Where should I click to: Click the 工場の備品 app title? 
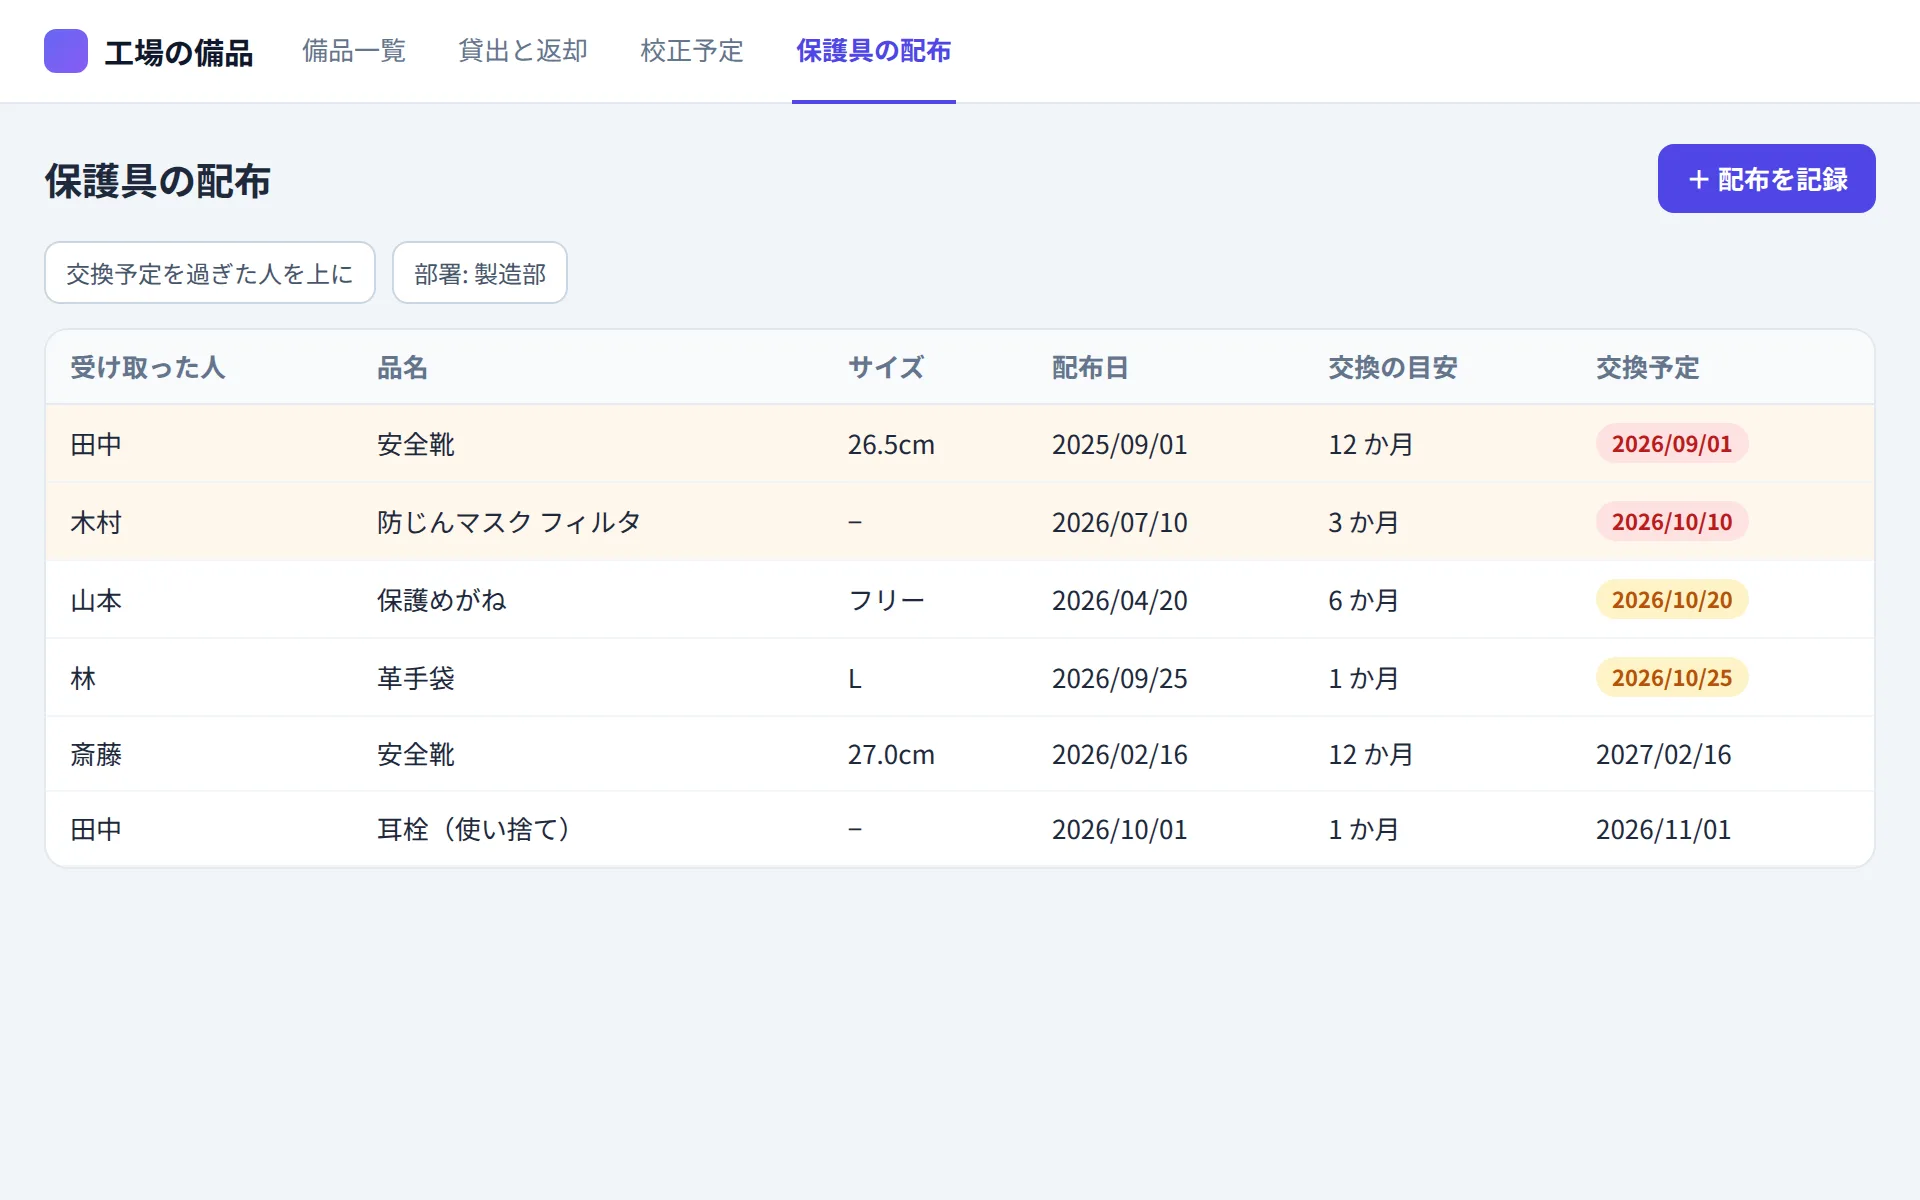[x=179, y=53]
